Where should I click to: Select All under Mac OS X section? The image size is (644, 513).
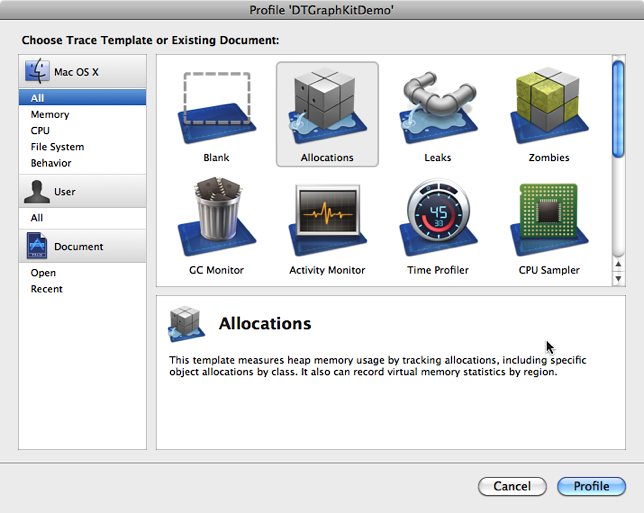(x=37, y=98)
